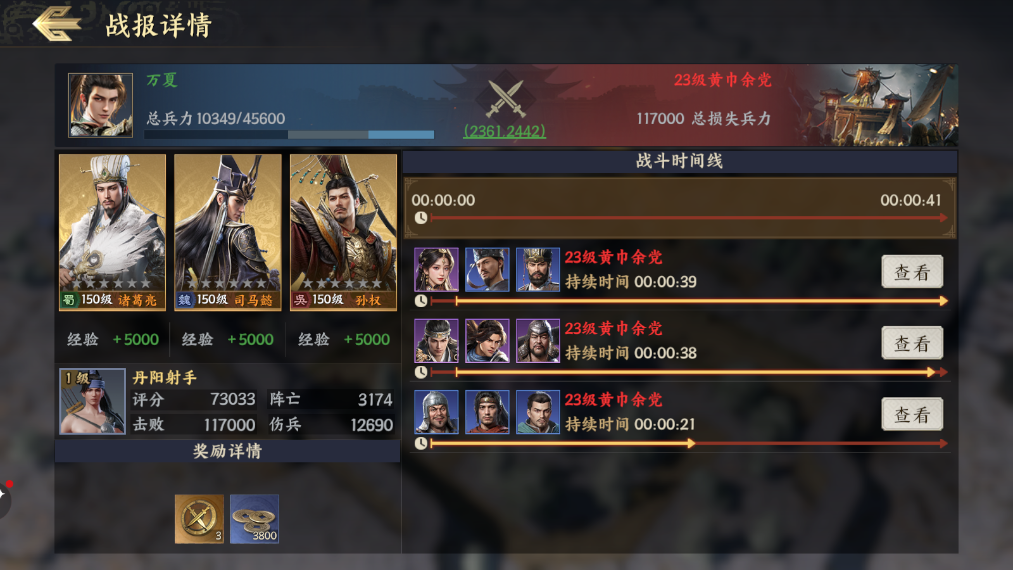The image size is (1013, 570).
Task: View the first battle lasting 00:00:39
Action: [x=912, y=272]
